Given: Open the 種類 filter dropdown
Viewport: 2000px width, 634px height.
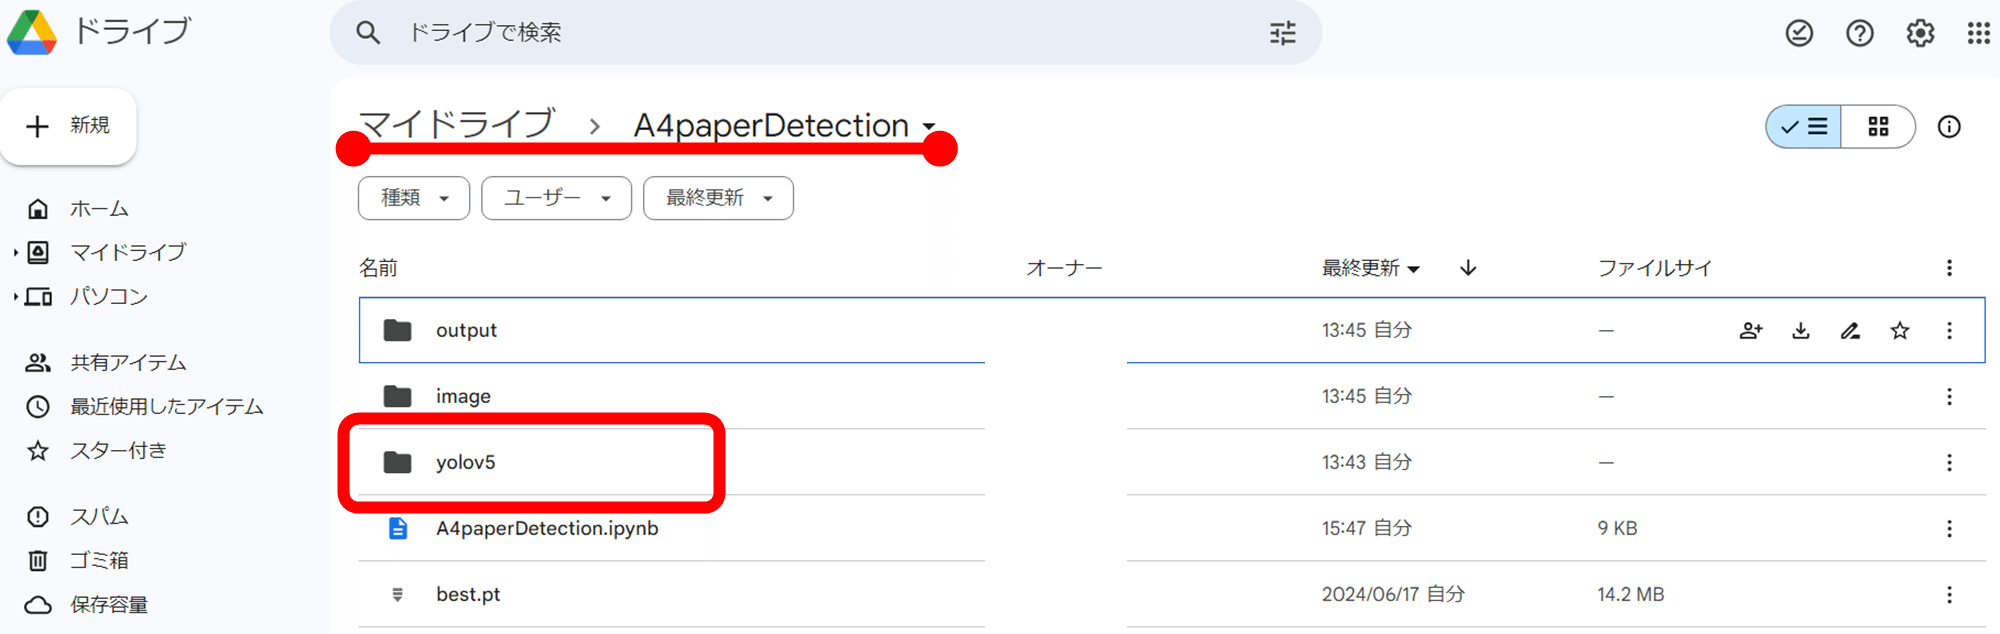Looking at the screenshot, I should (414, 198).
